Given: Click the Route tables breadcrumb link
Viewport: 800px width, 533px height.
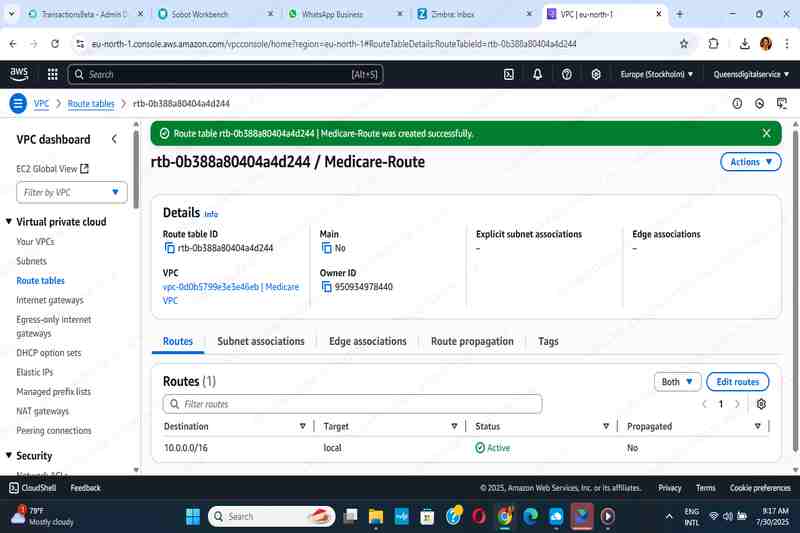Looking at the screenshot, I should pos(91,104).
